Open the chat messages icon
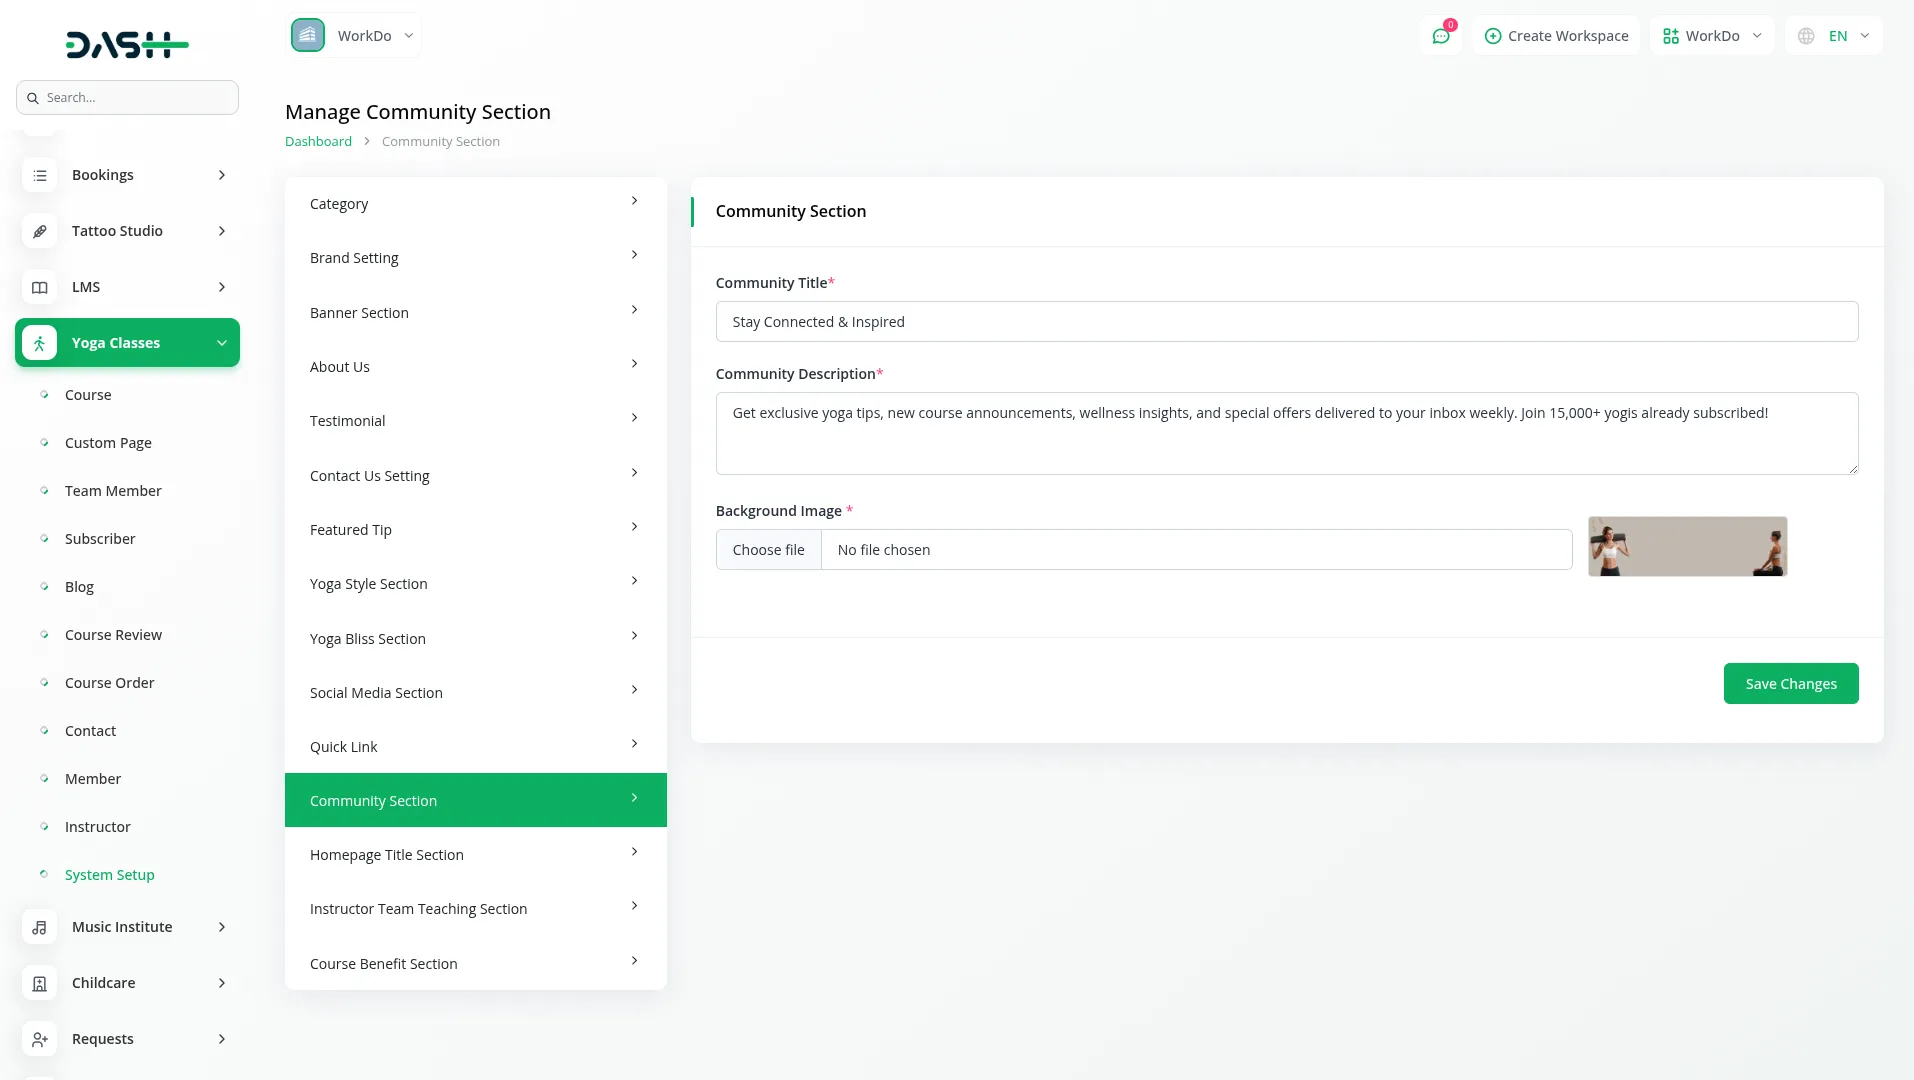The height and width of the screenshot is (1080, 1914). point(1440,36)
